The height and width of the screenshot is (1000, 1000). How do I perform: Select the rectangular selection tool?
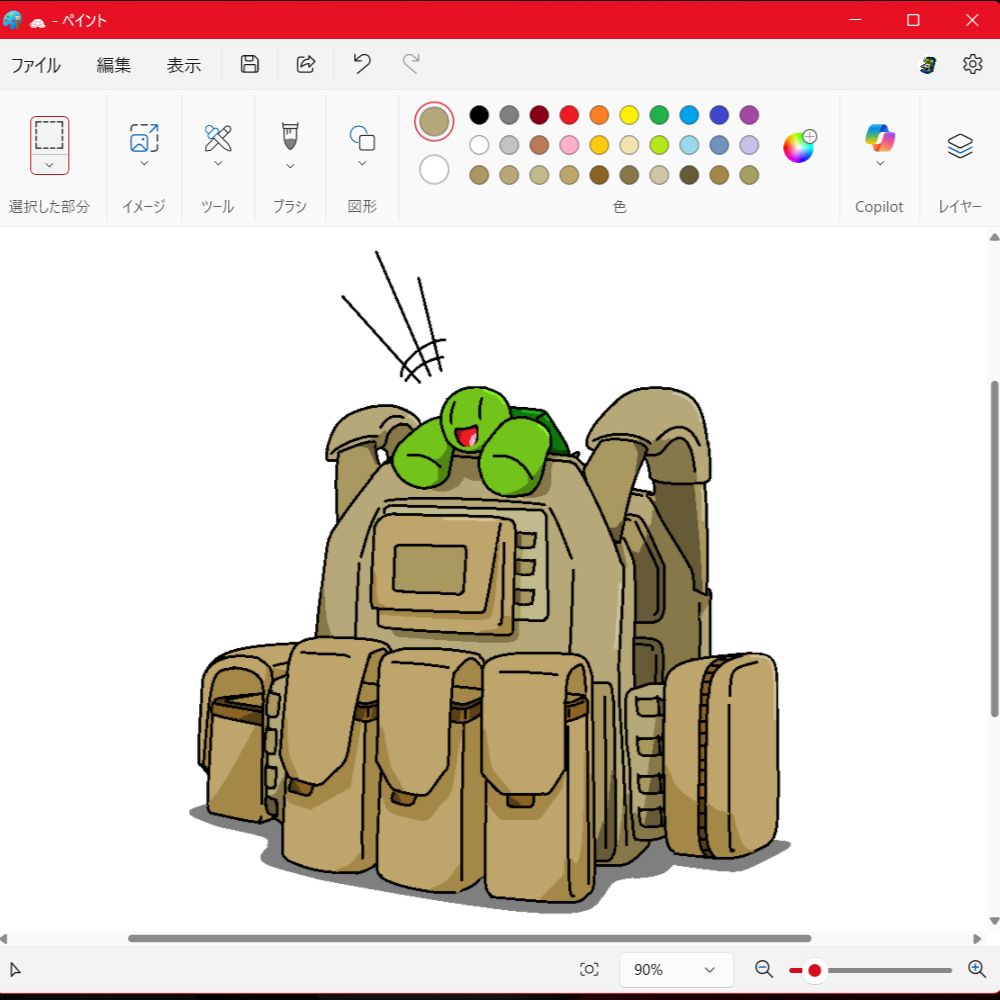pos(49,135)
